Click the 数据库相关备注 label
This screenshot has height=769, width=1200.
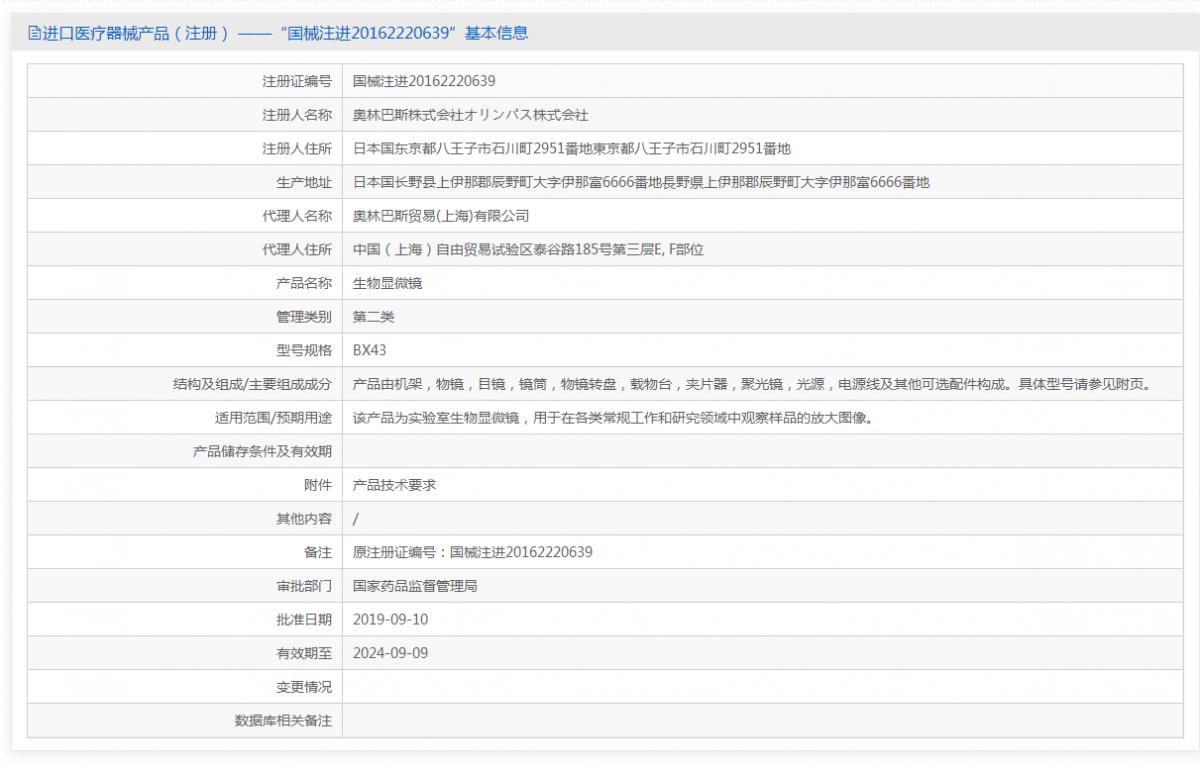coord(283,720)
